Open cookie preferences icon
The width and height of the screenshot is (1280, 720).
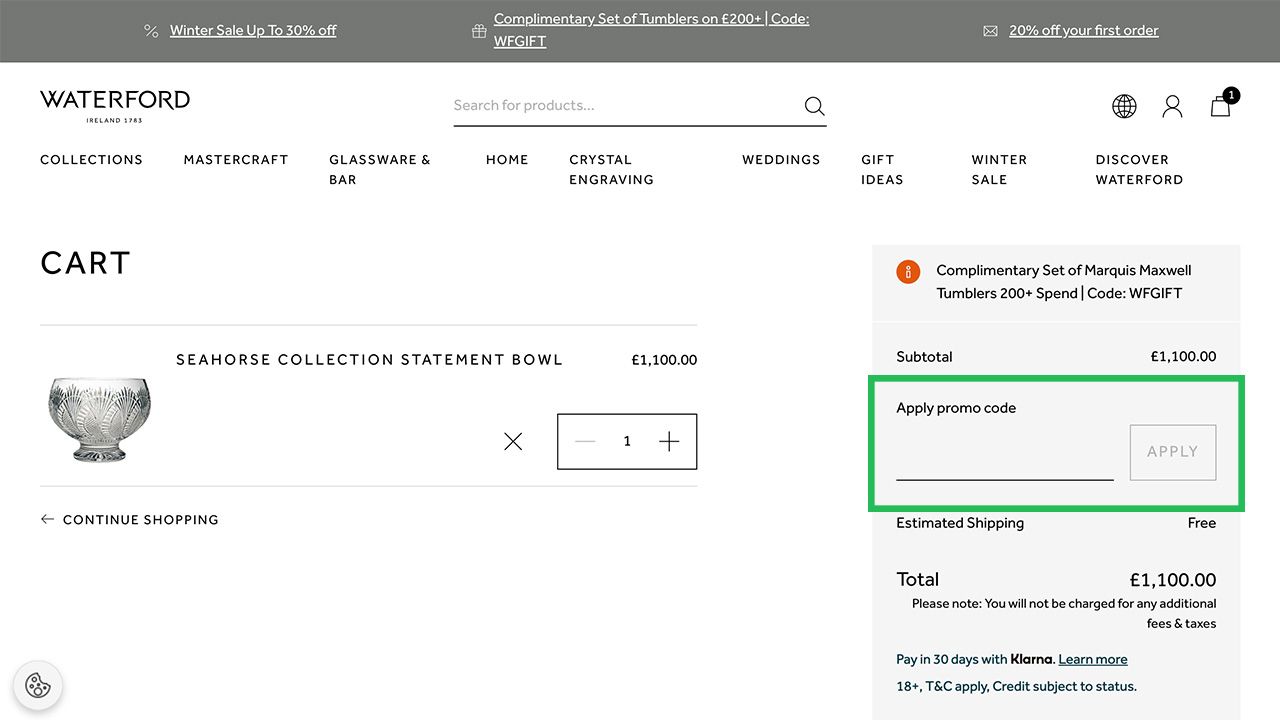click(x=38, y=686)
